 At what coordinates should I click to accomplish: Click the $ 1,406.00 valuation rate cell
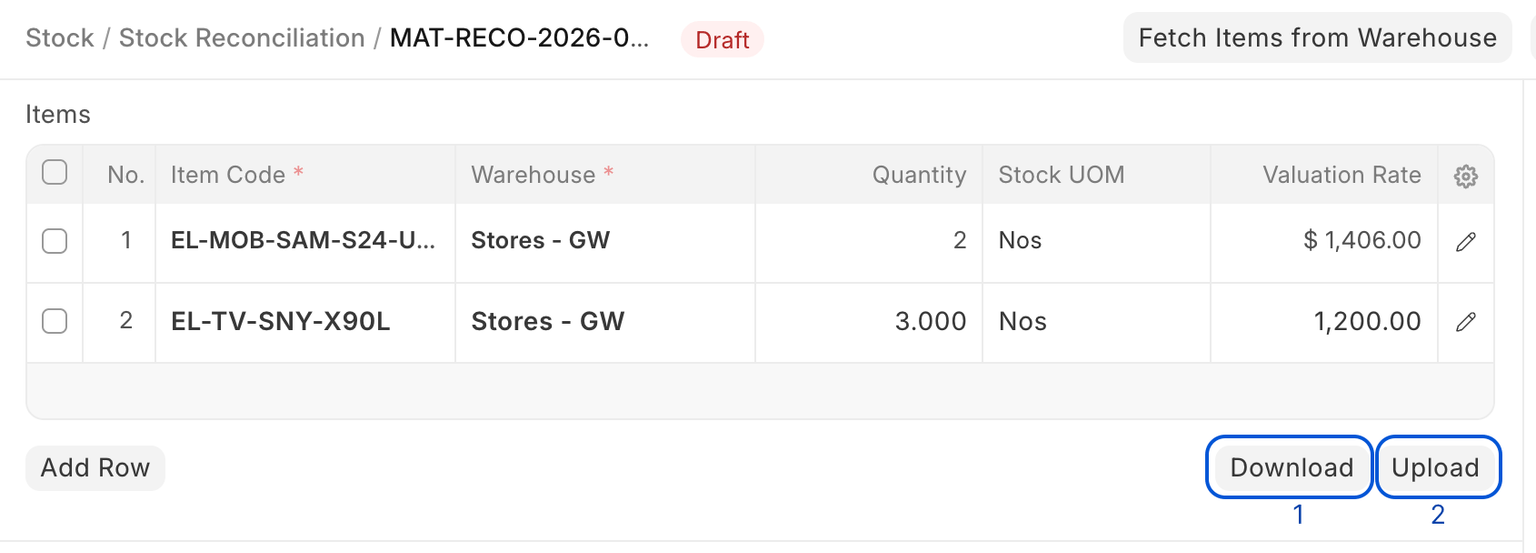(x=1323, y=241)
